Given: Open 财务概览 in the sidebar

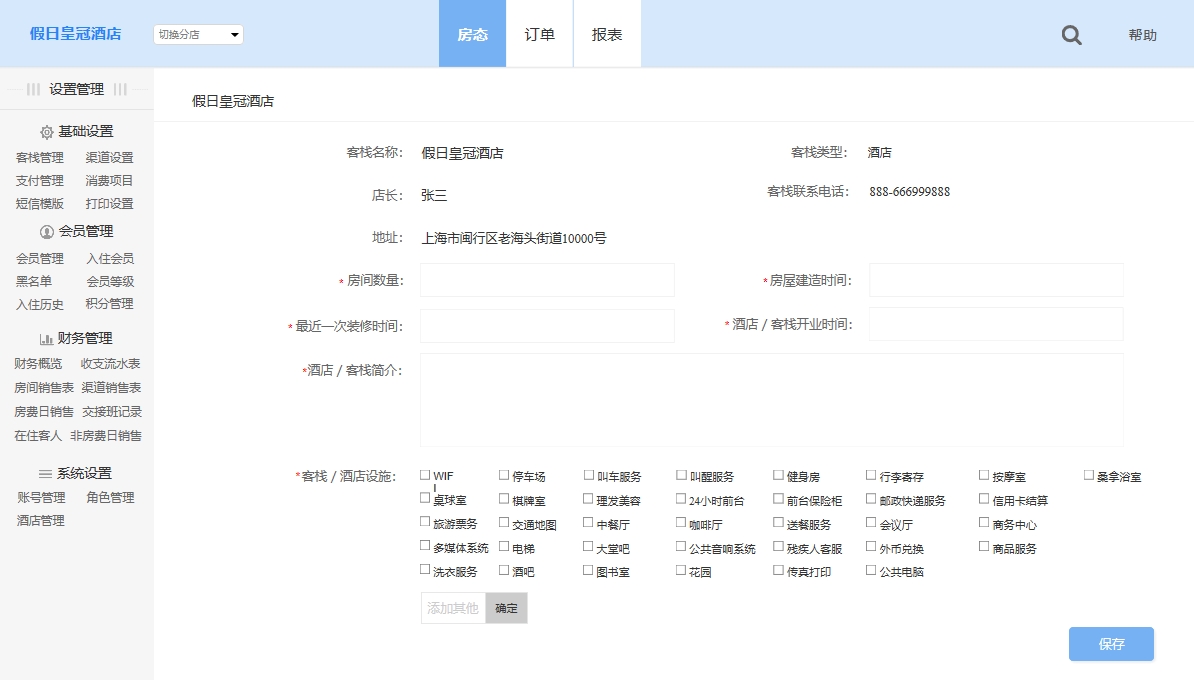Looking at the screenshot, I should coord(38,363).
